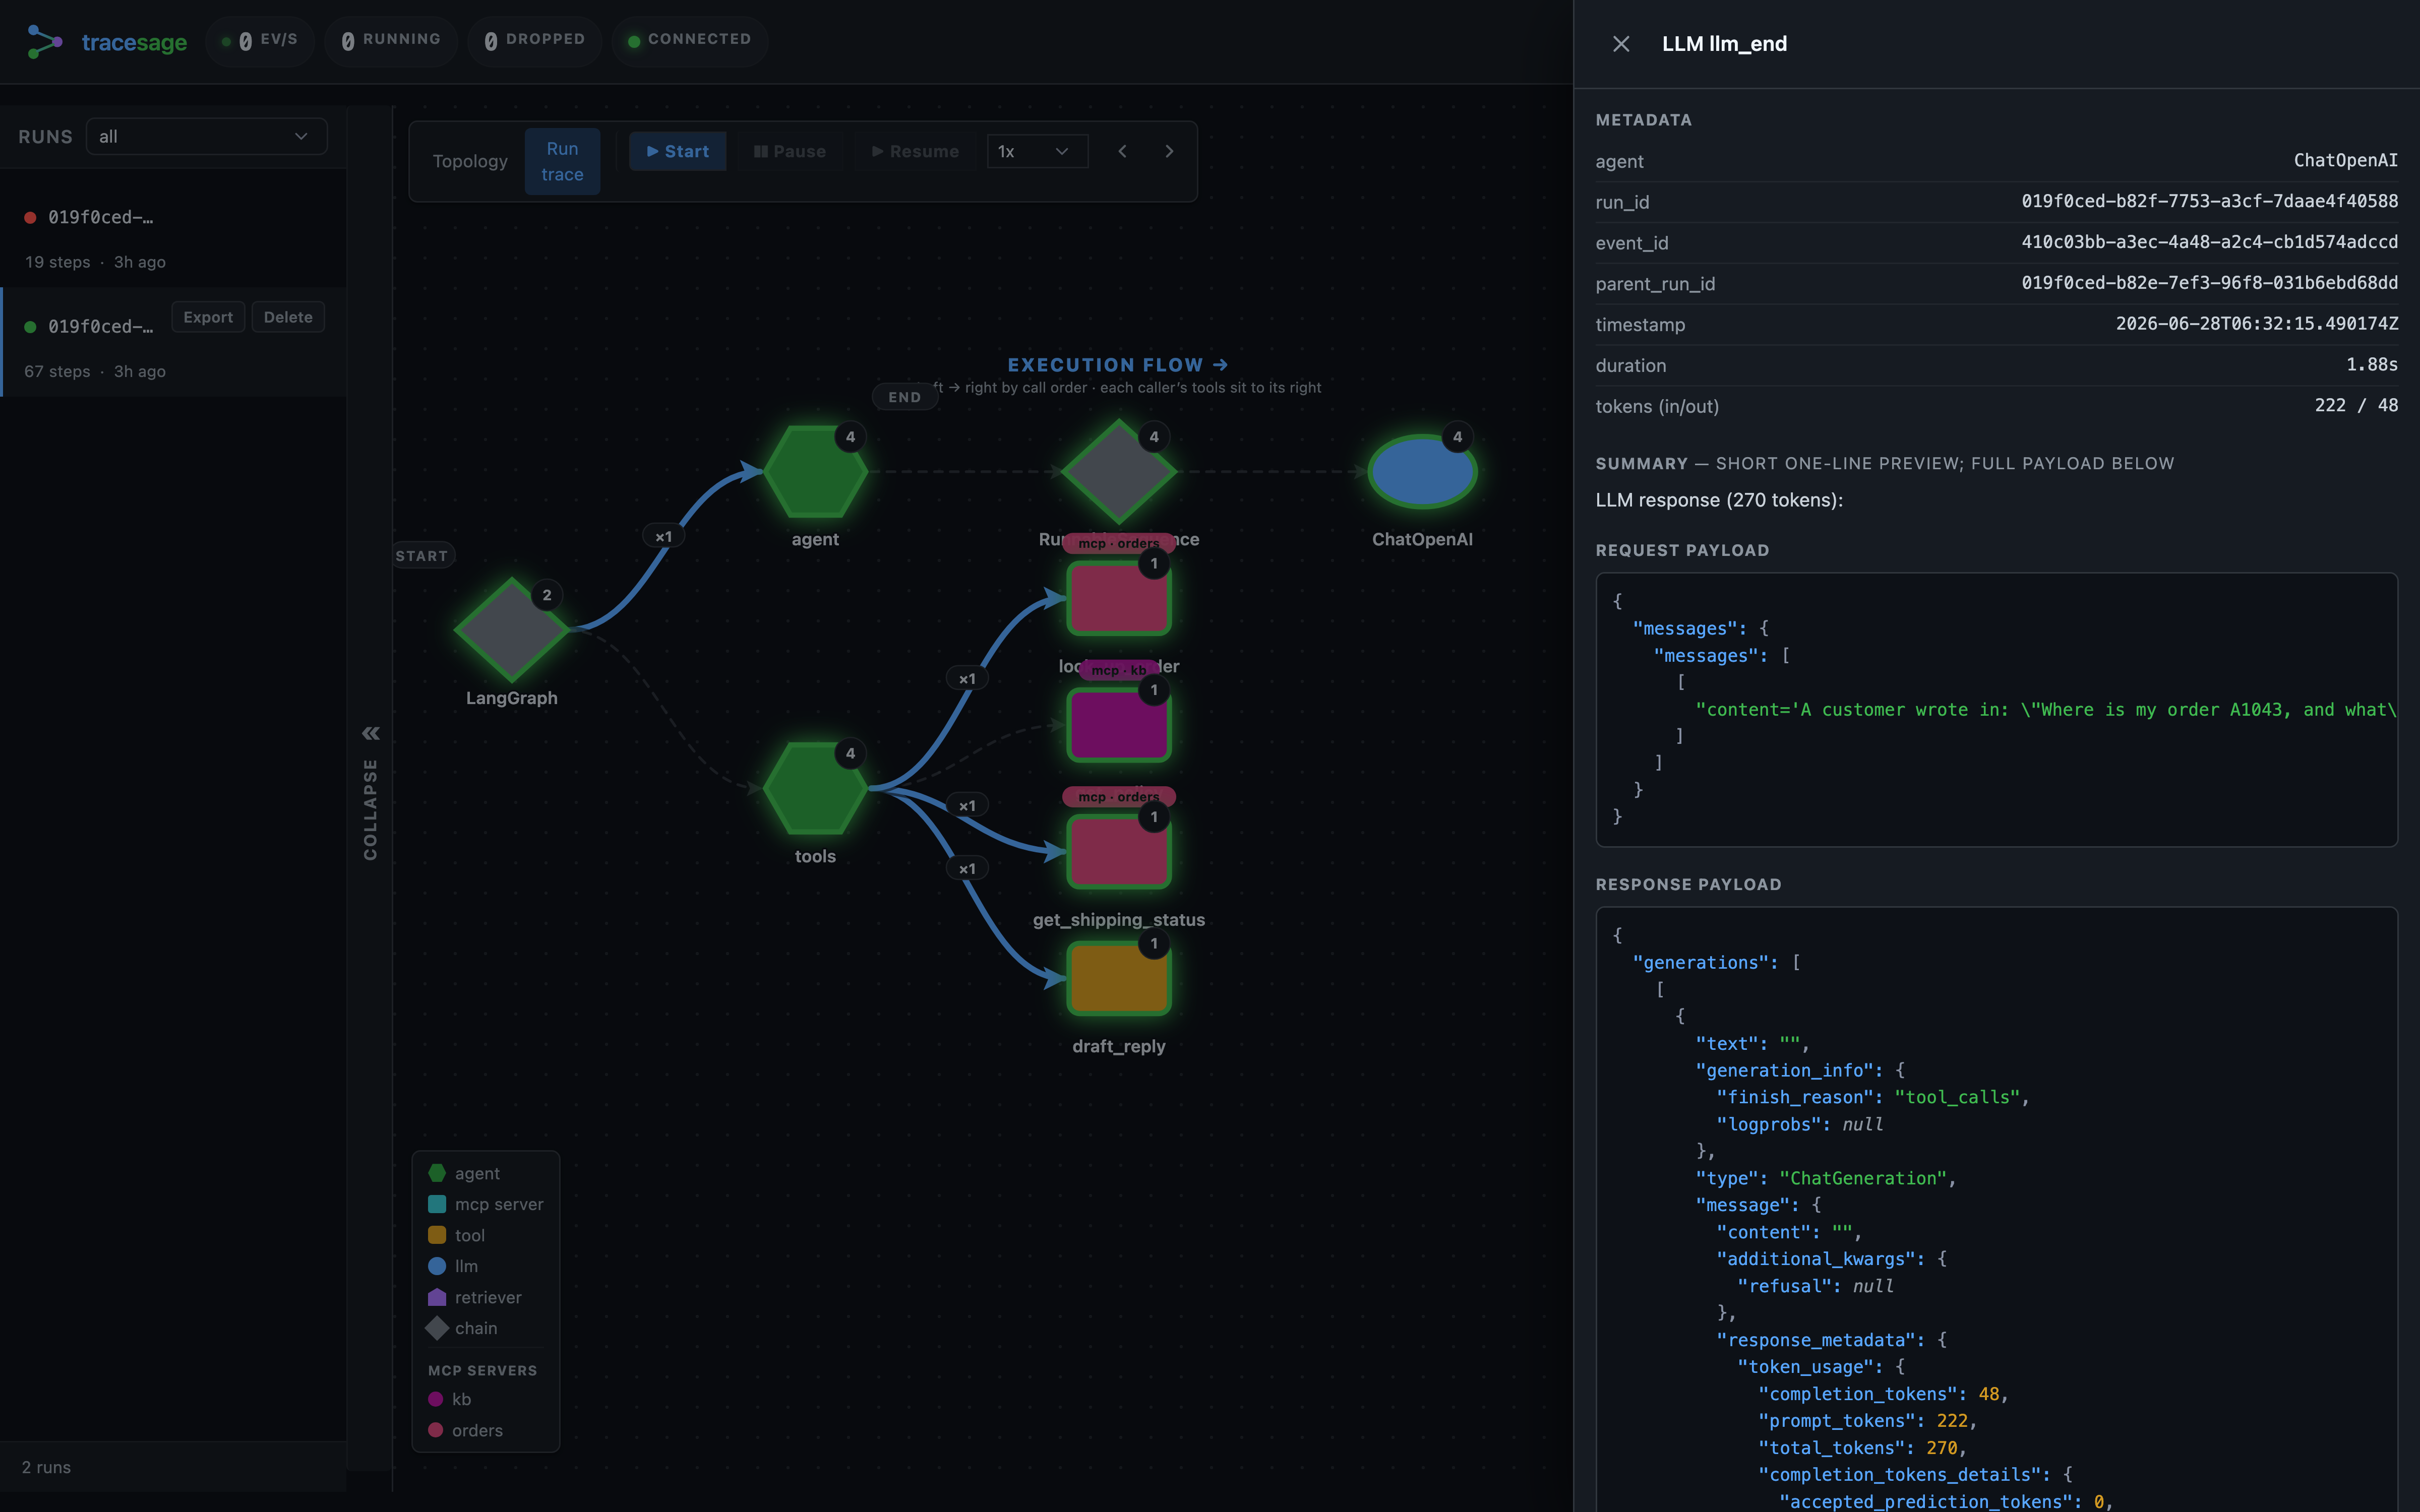Select the top mcp orders tool node
Viewport: 2420px width, 1512px height.
[1119, 598]
